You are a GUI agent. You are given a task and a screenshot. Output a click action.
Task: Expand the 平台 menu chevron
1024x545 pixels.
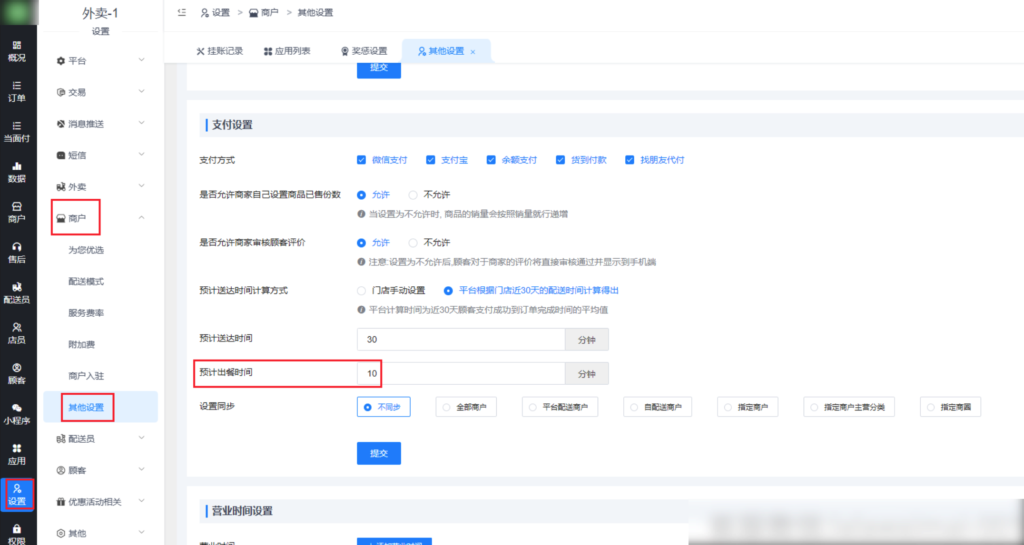coord(142,60)
